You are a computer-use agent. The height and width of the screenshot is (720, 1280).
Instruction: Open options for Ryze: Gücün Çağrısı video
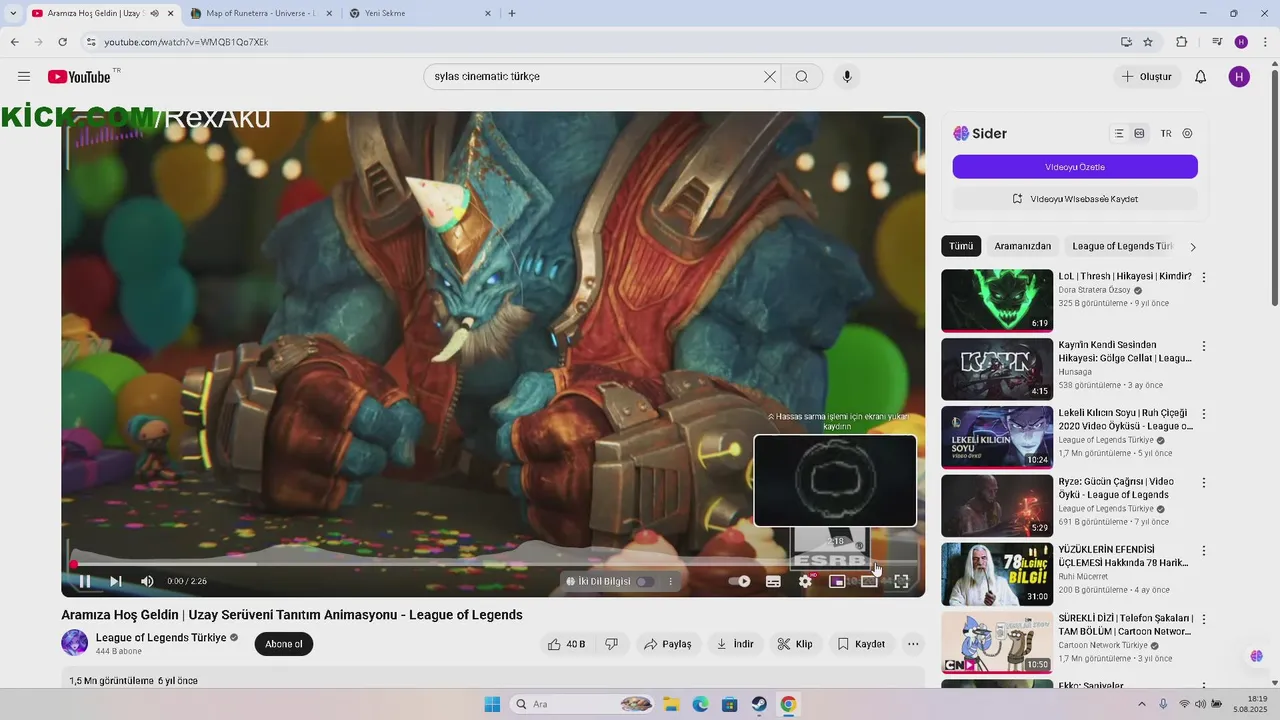(x=1204, y=482)
